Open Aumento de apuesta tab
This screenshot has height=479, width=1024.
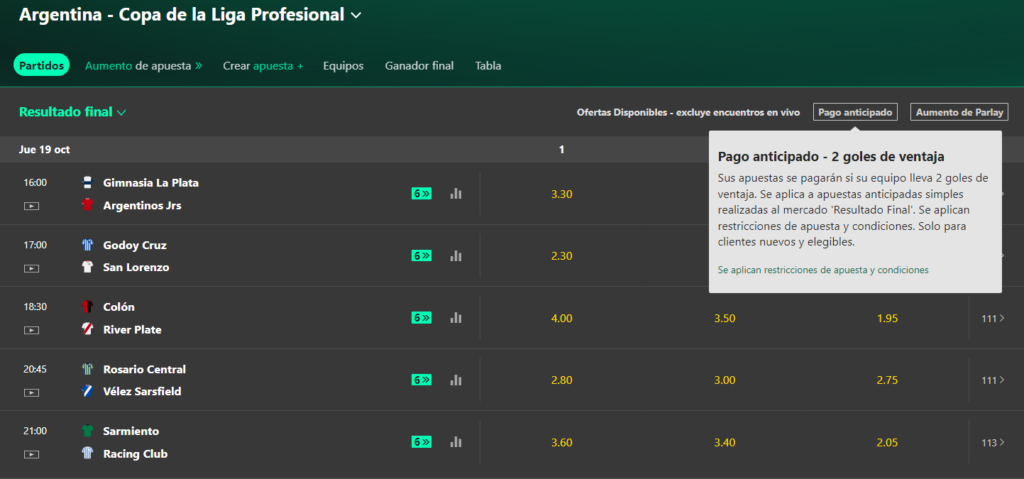point(144,65)
